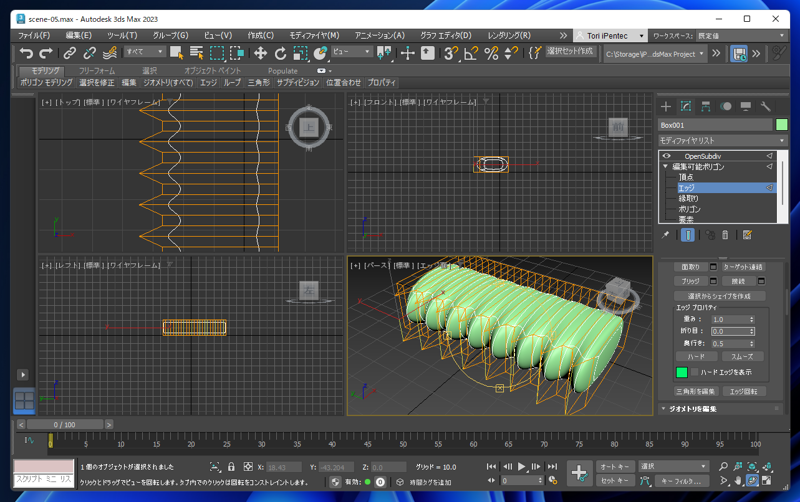This screenshot has width=800, height=502.
Task: Click the Target Weld button
Action: click(x=742, y=267)
